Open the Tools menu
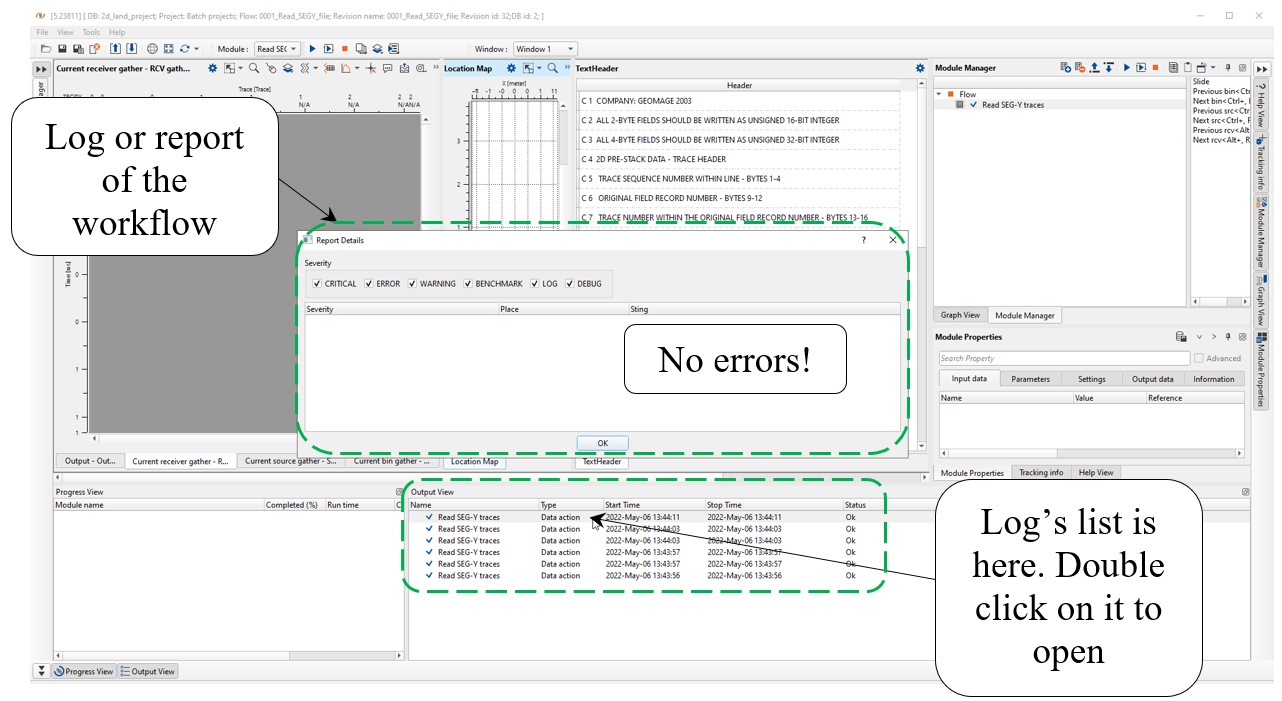The image size is (1282, 701). click(91, 32)
